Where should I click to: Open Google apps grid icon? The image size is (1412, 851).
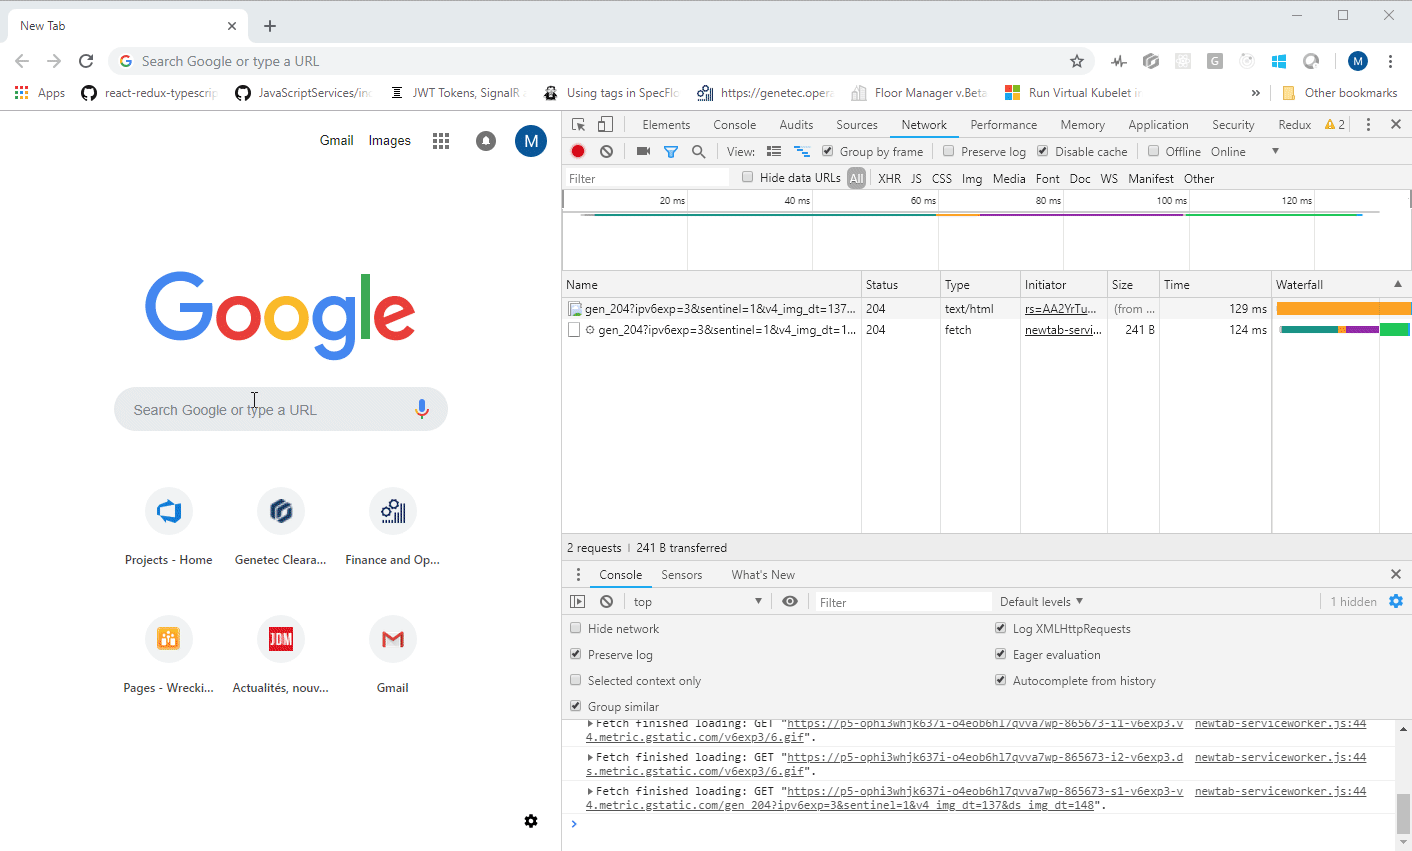[x=441, y=141]
